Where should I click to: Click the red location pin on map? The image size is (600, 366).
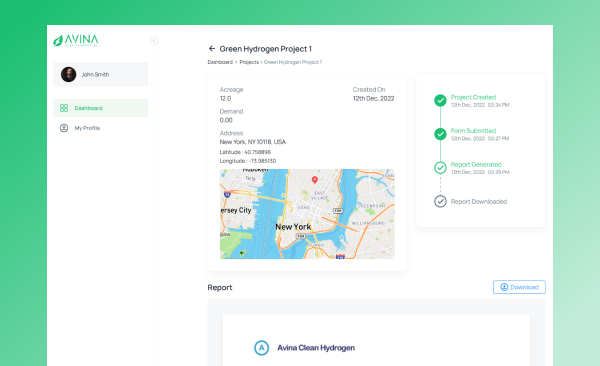click(315, 180)
